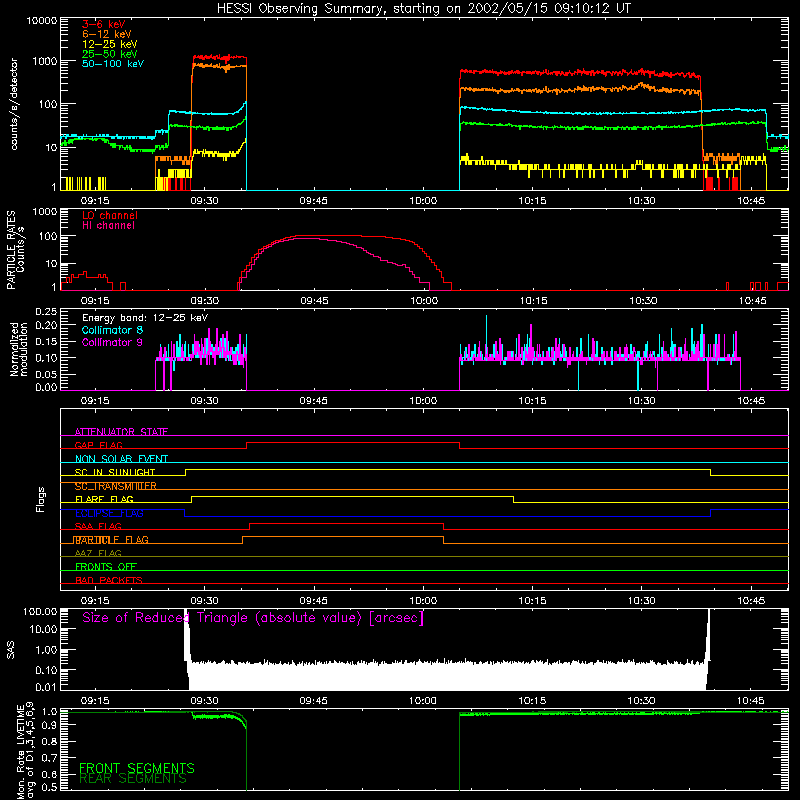The height and width of the screenshot is (800, 800).
Task: Click '09:45' time tick under Flags panel
Action: coord(314,601)
